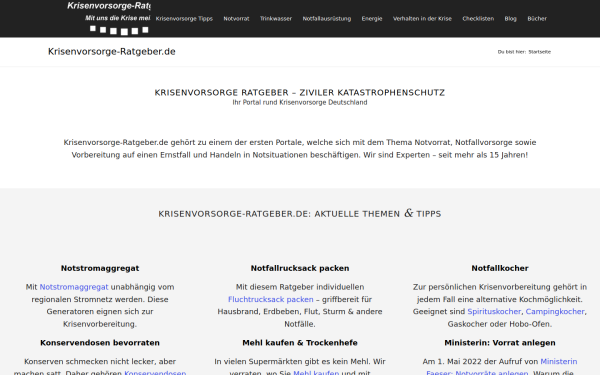Viewport: 600px width, 375px height.
Task: Click the Krisenvorsorge-Ratgeber.de page title
Action: tap(112, 52)
